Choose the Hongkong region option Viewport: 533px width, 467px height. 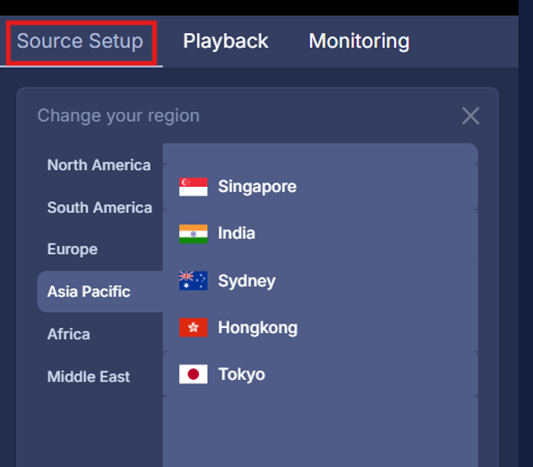coord(320,327)
